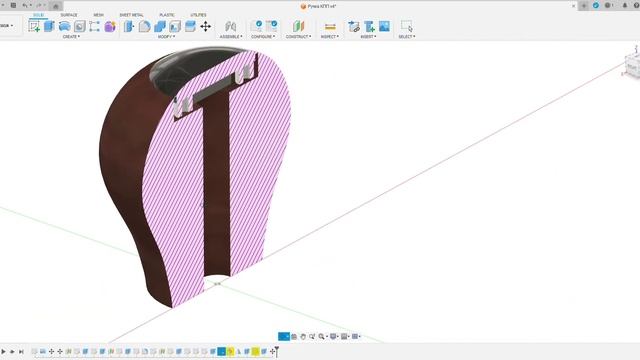
Task: Switch to the Solid tab
Action: [x=38, y=15]
